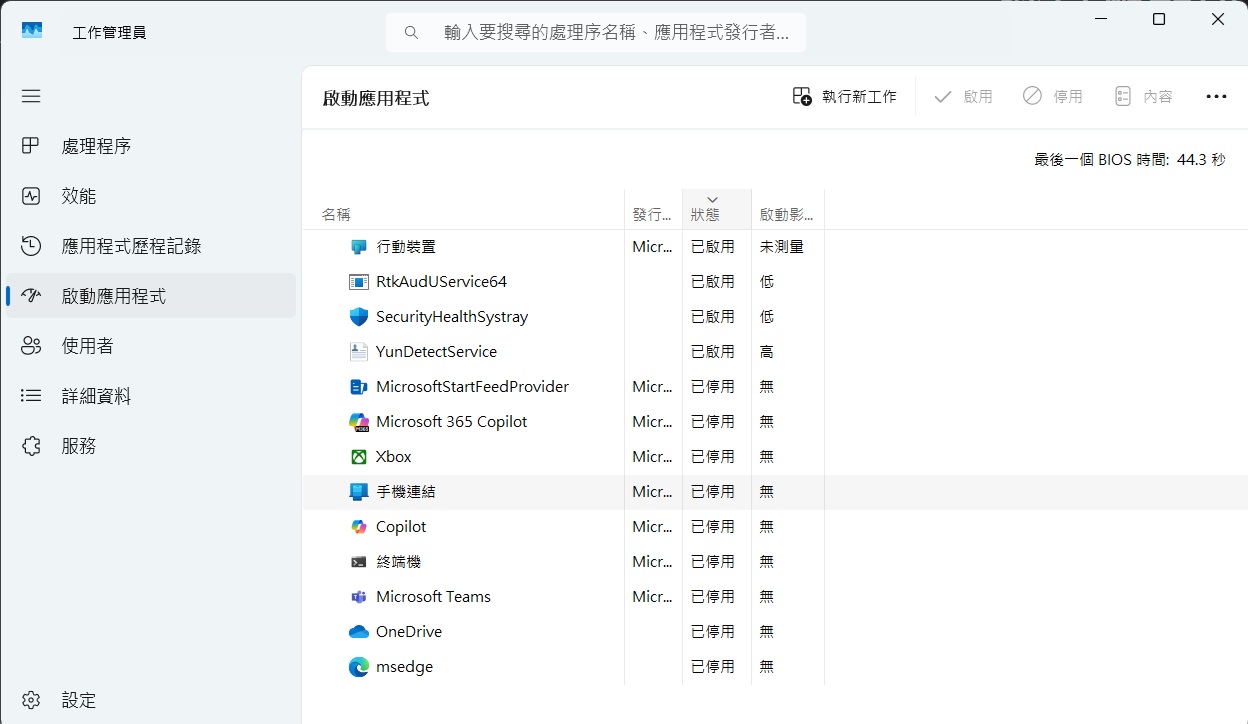Switch to the 效能 (Performance) page
This screenshot has height=724, width=1248.
(x=79, y=196)
